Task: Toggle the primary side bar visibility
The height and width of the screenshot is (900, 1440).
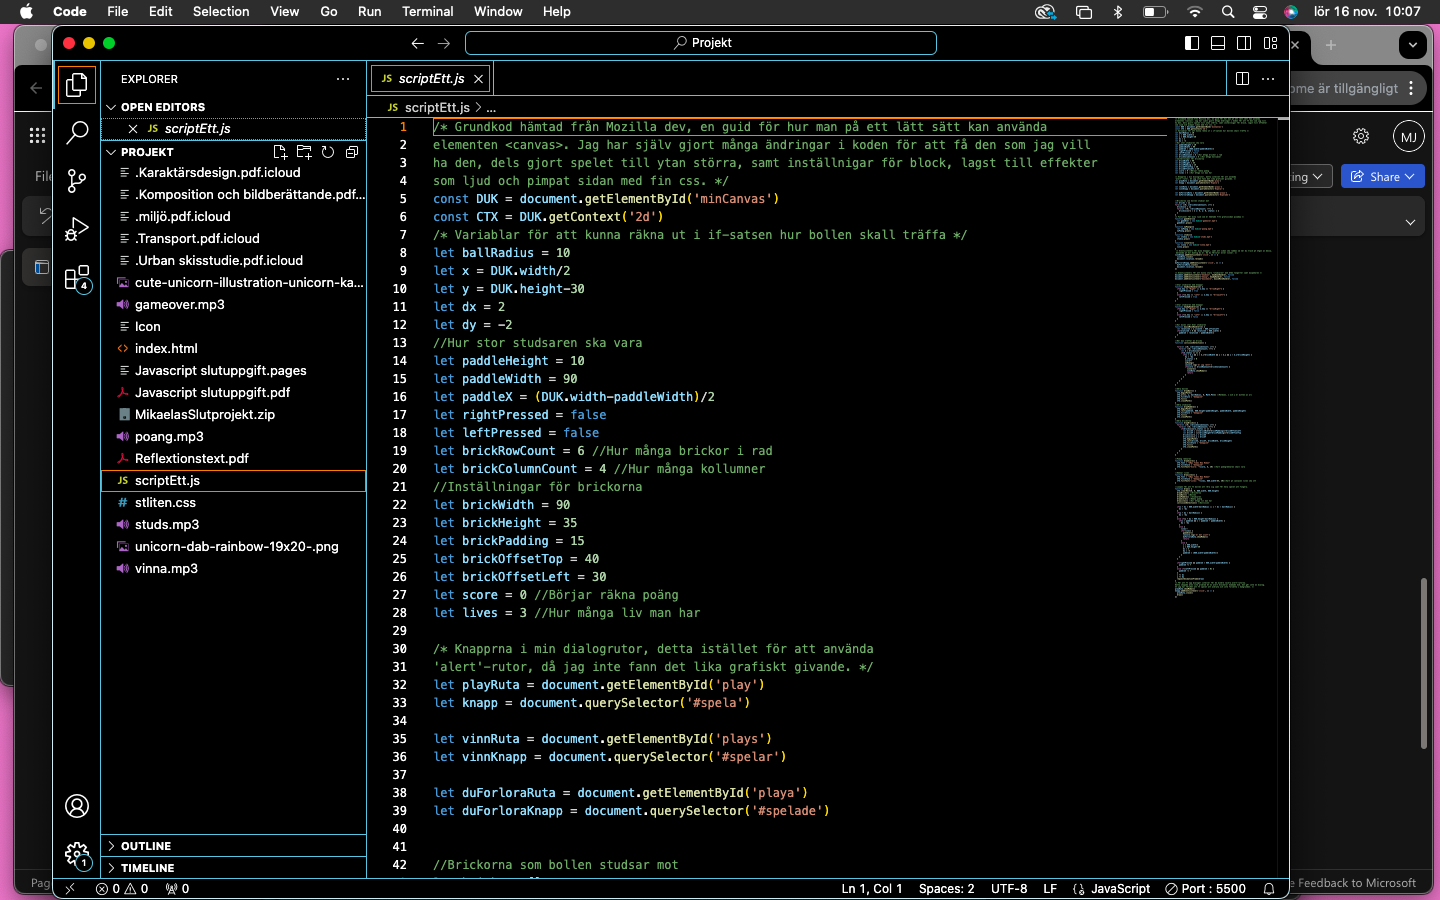Action: pyautogui.click(x=1192, y=43)
